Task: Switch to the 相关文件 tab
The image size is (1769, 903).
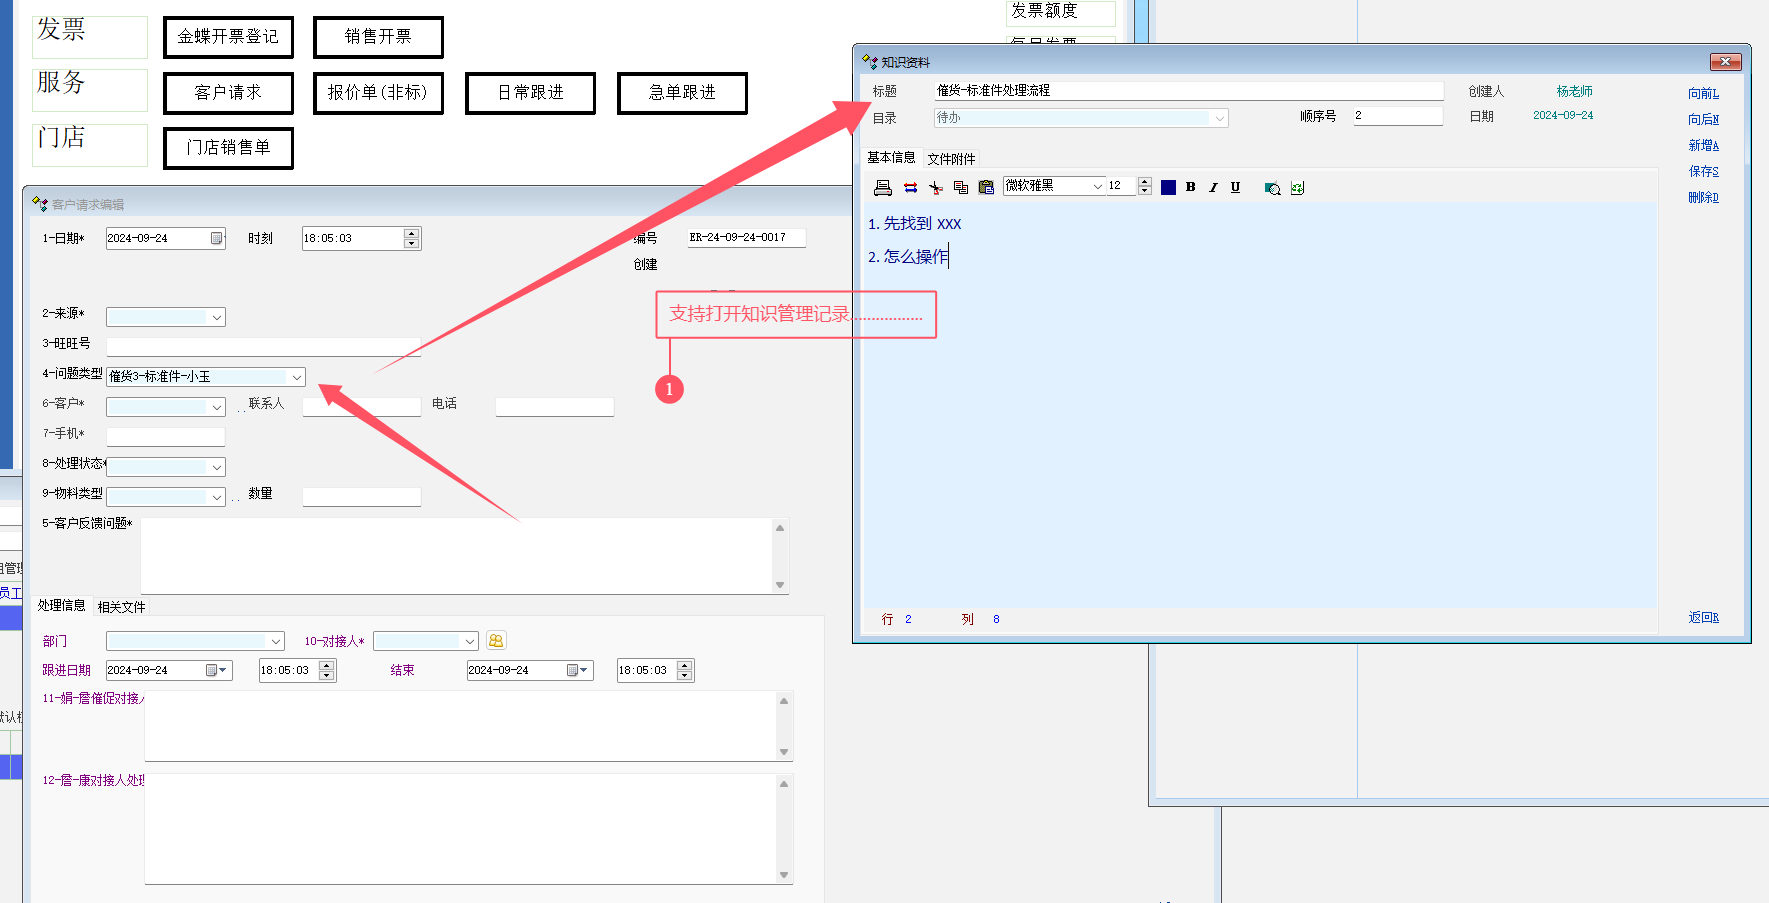Action: pyautogui.click(x=121, y=607)
